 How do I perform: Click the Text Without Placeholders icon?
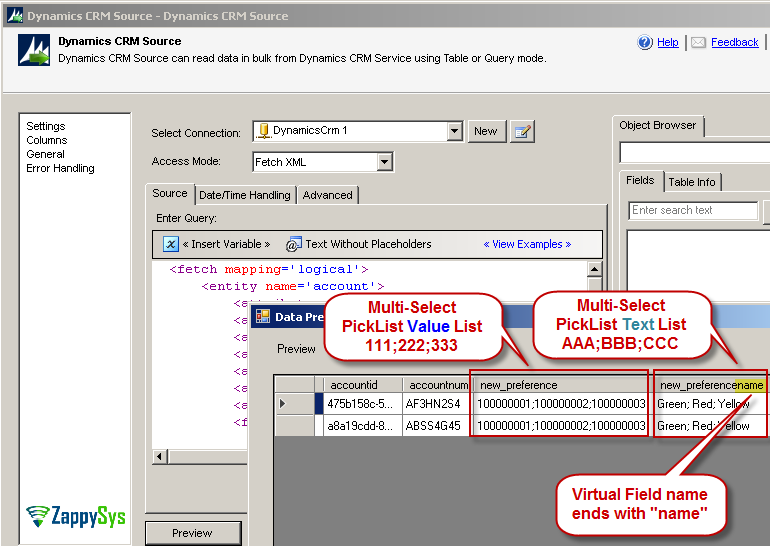pyautogui.click(x=293, y=244)
